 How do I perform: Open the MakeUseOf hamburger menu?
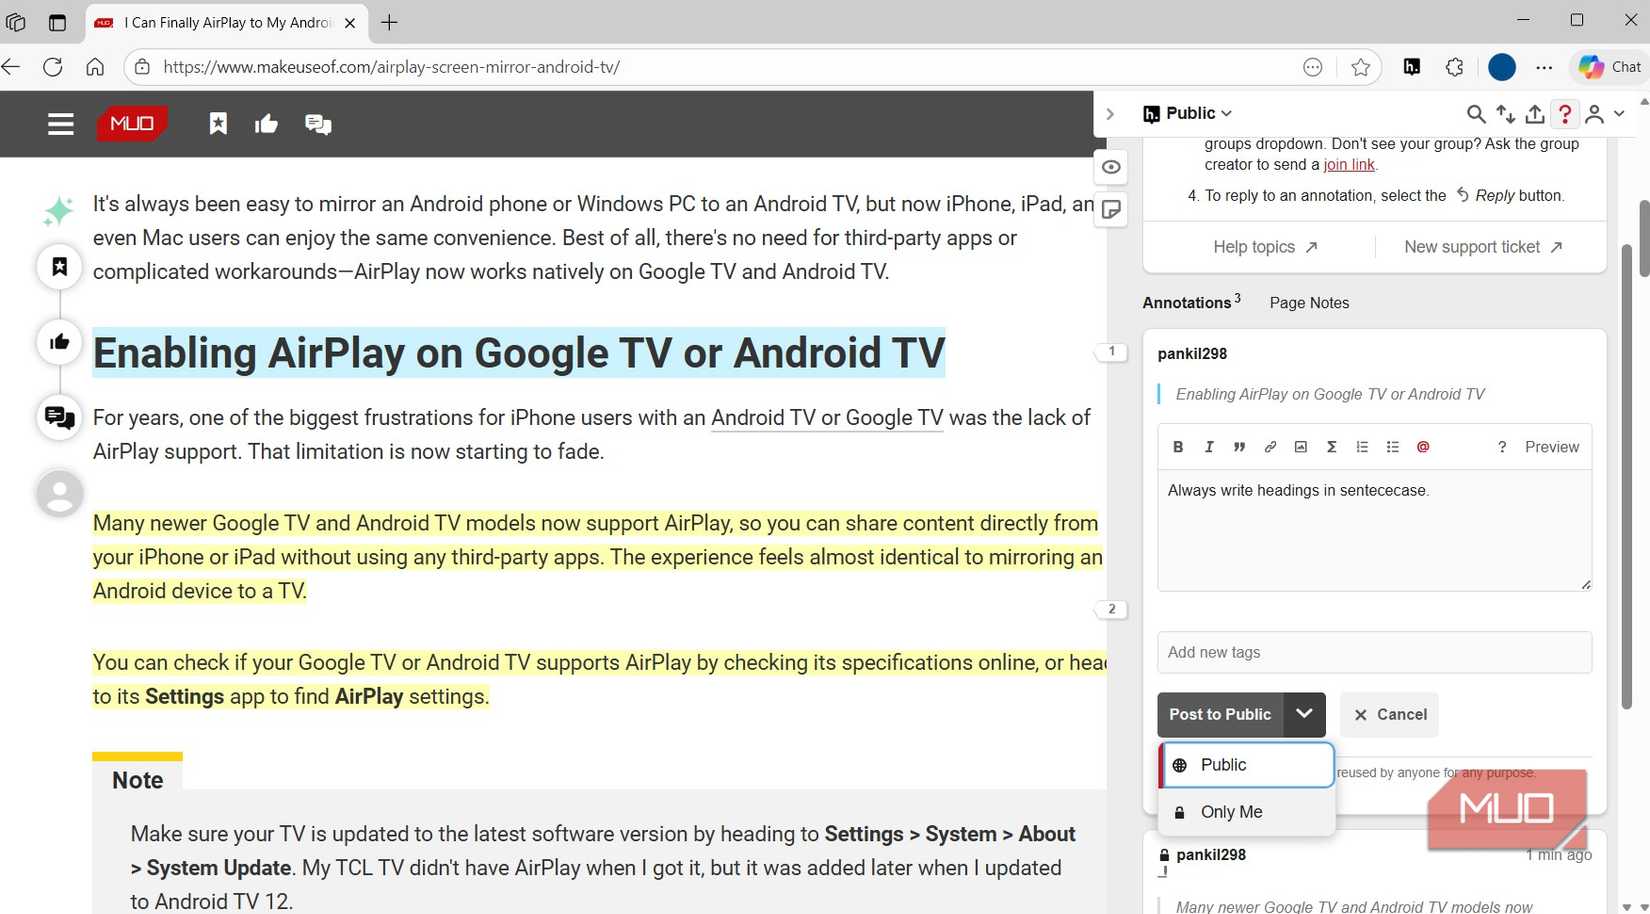click(60, 123)
